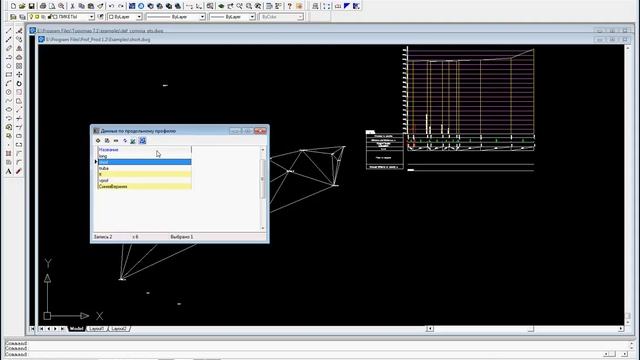The height and width of the screenshot is (360, 640).
Task: Select the Hatch tool in the draw toolbar
Action: [x=9, y=153]
